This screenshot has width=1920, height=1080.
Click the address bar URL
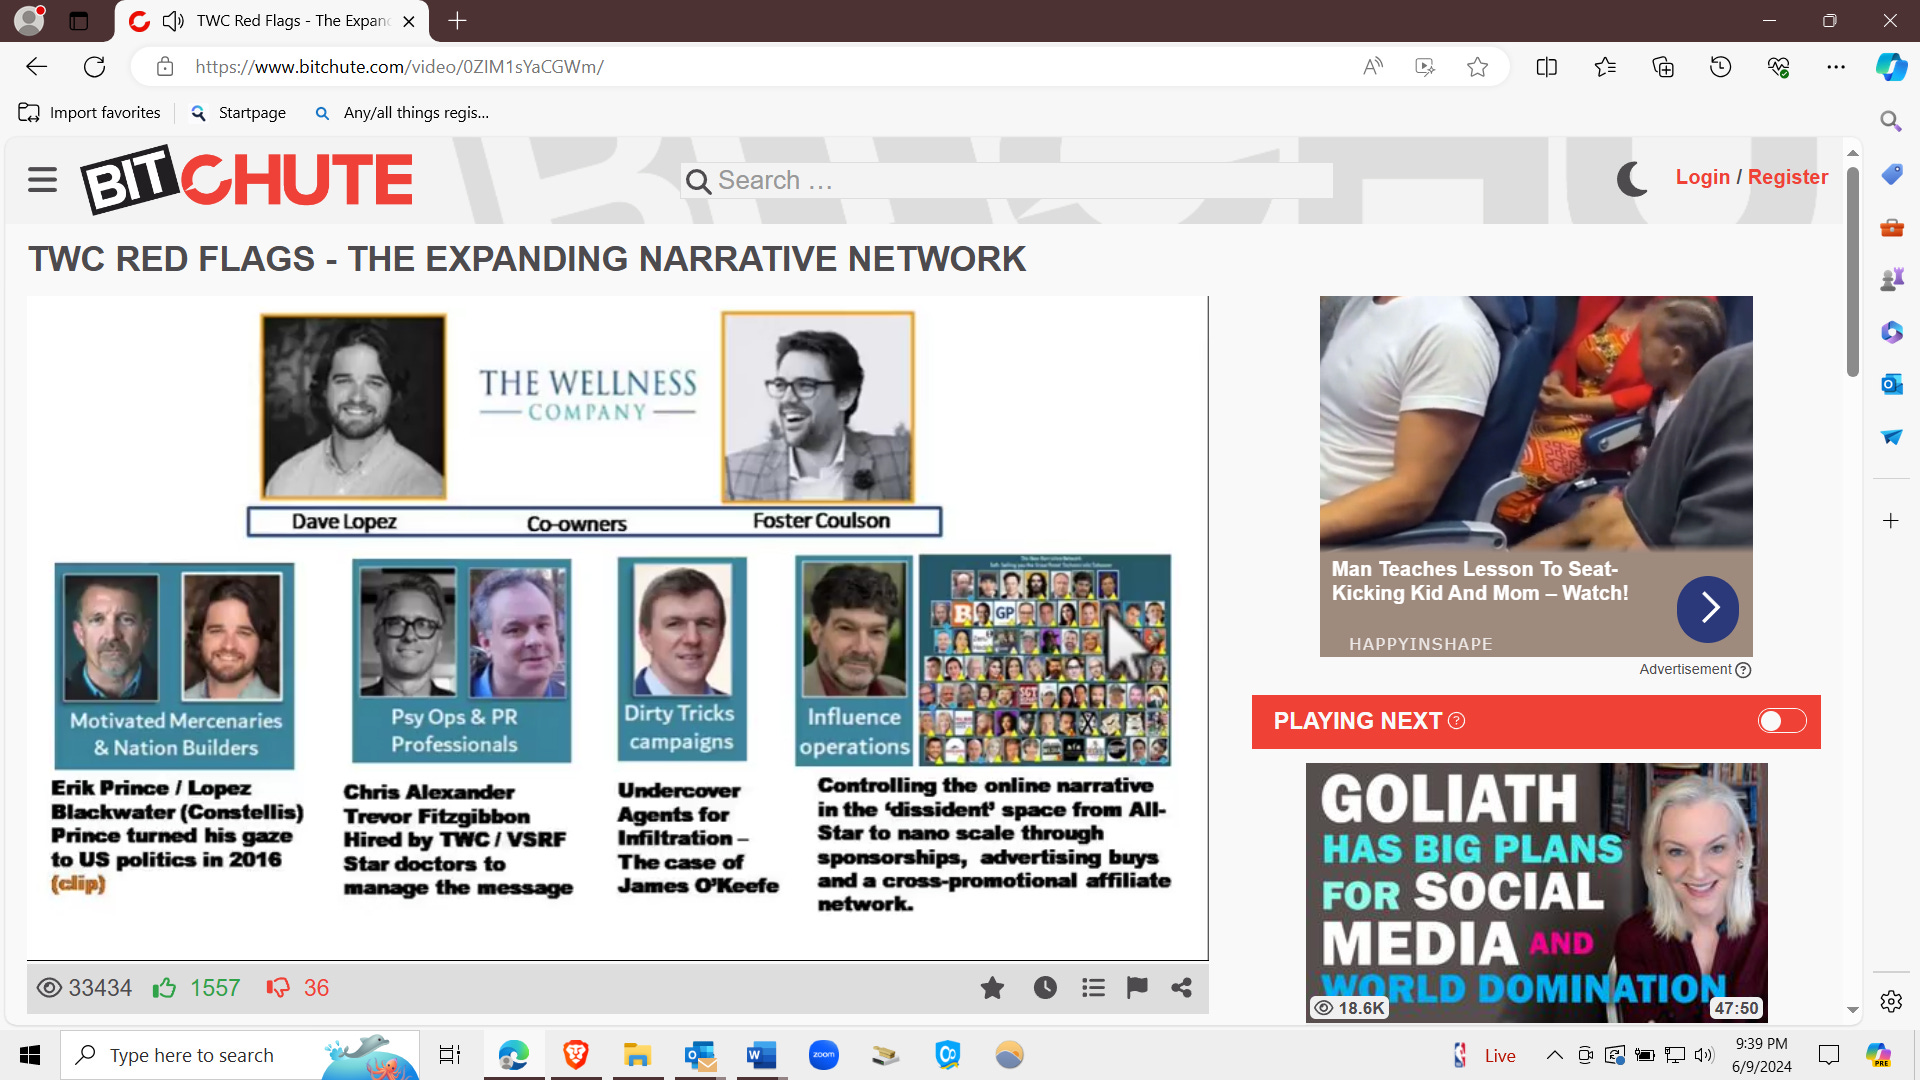[399, 67]
